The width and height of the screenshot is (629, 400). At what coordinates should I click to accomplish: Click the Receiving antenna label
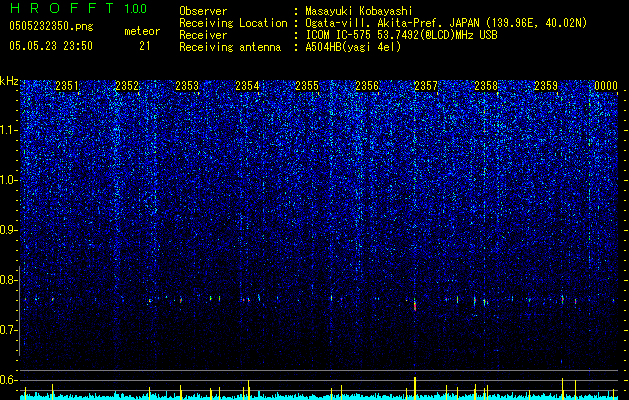230,47
